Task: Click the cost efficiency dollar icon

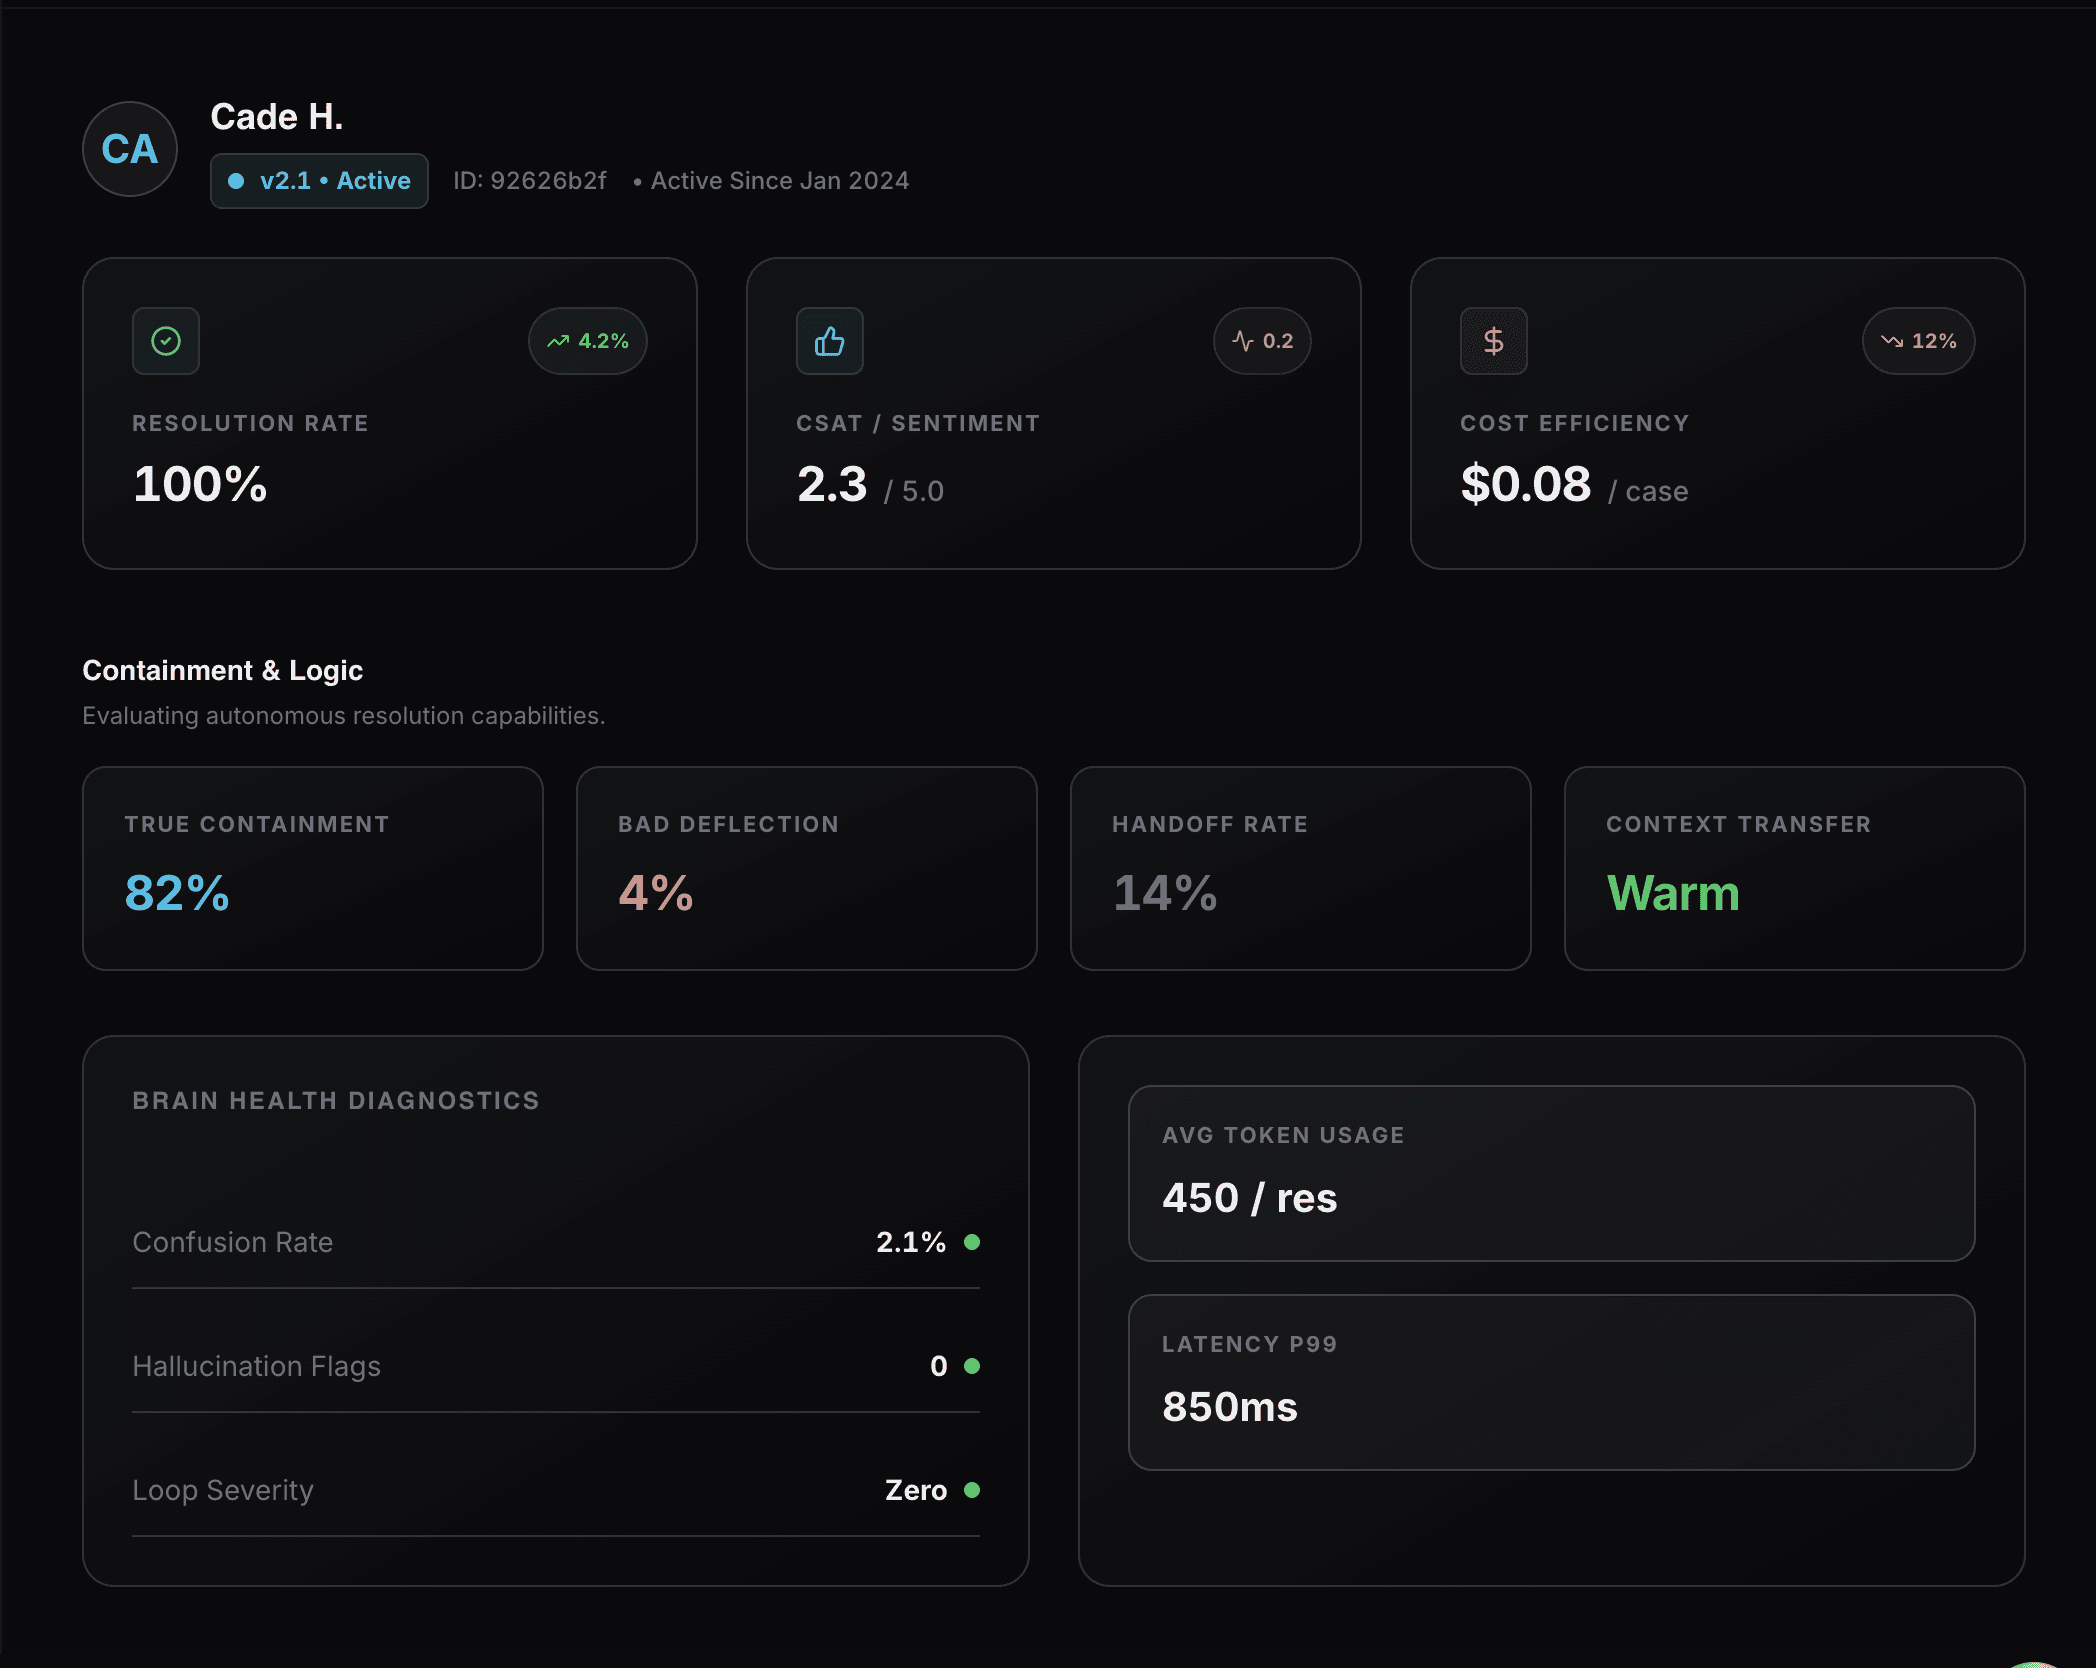Action: (x=1493, y=341)
